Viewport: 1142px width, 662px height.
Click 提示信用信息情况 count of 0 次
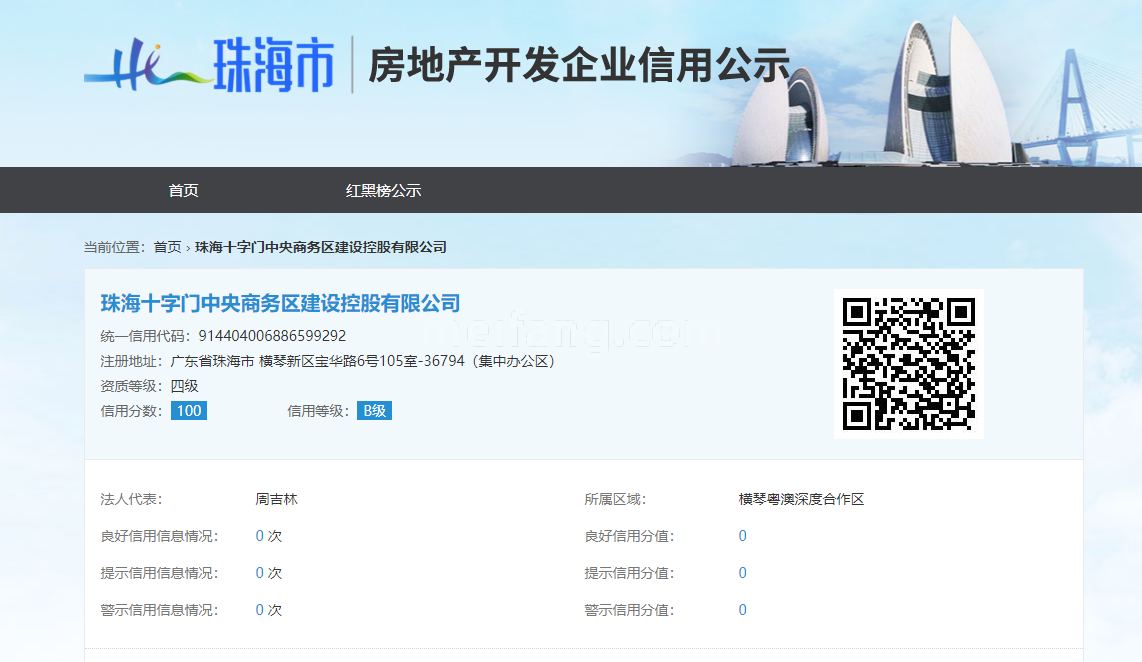[x=269, y=573]
